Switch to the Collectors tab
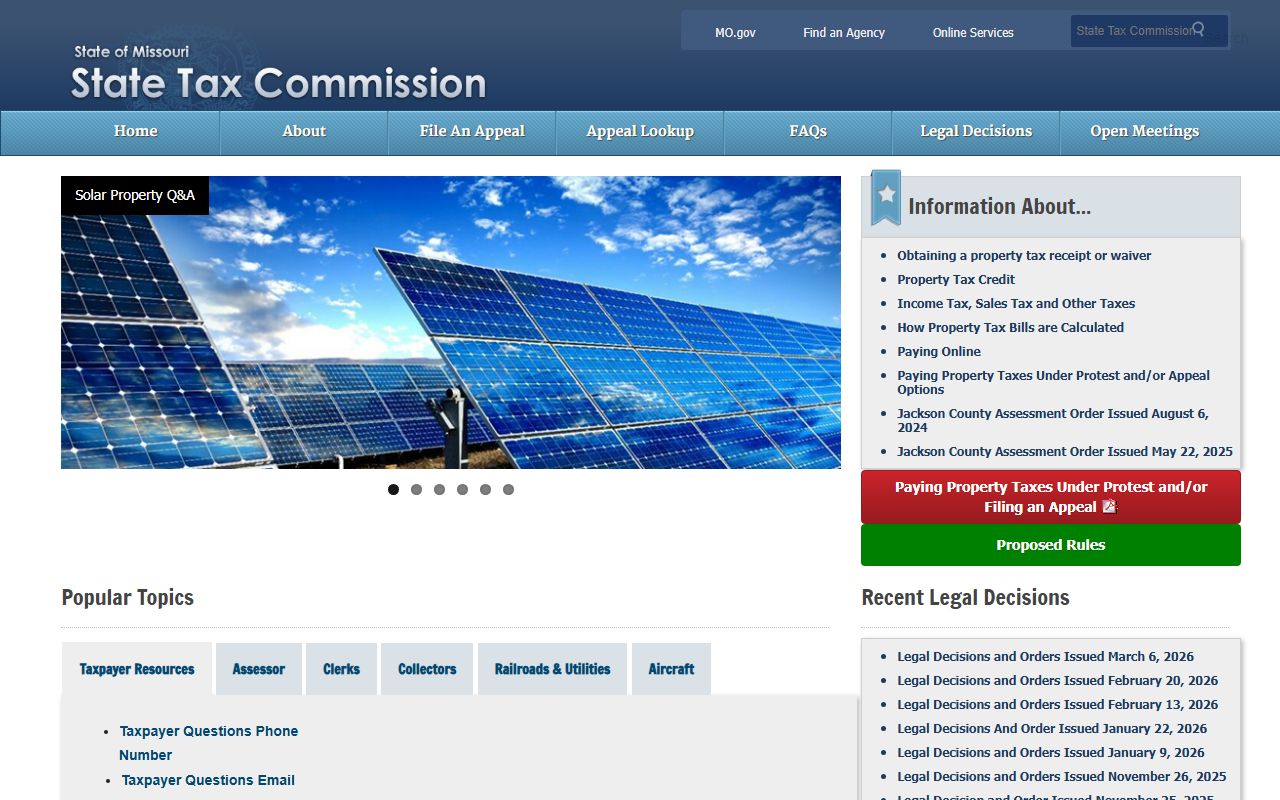The height and width of the screenshot is (800, 1280). 427,669
